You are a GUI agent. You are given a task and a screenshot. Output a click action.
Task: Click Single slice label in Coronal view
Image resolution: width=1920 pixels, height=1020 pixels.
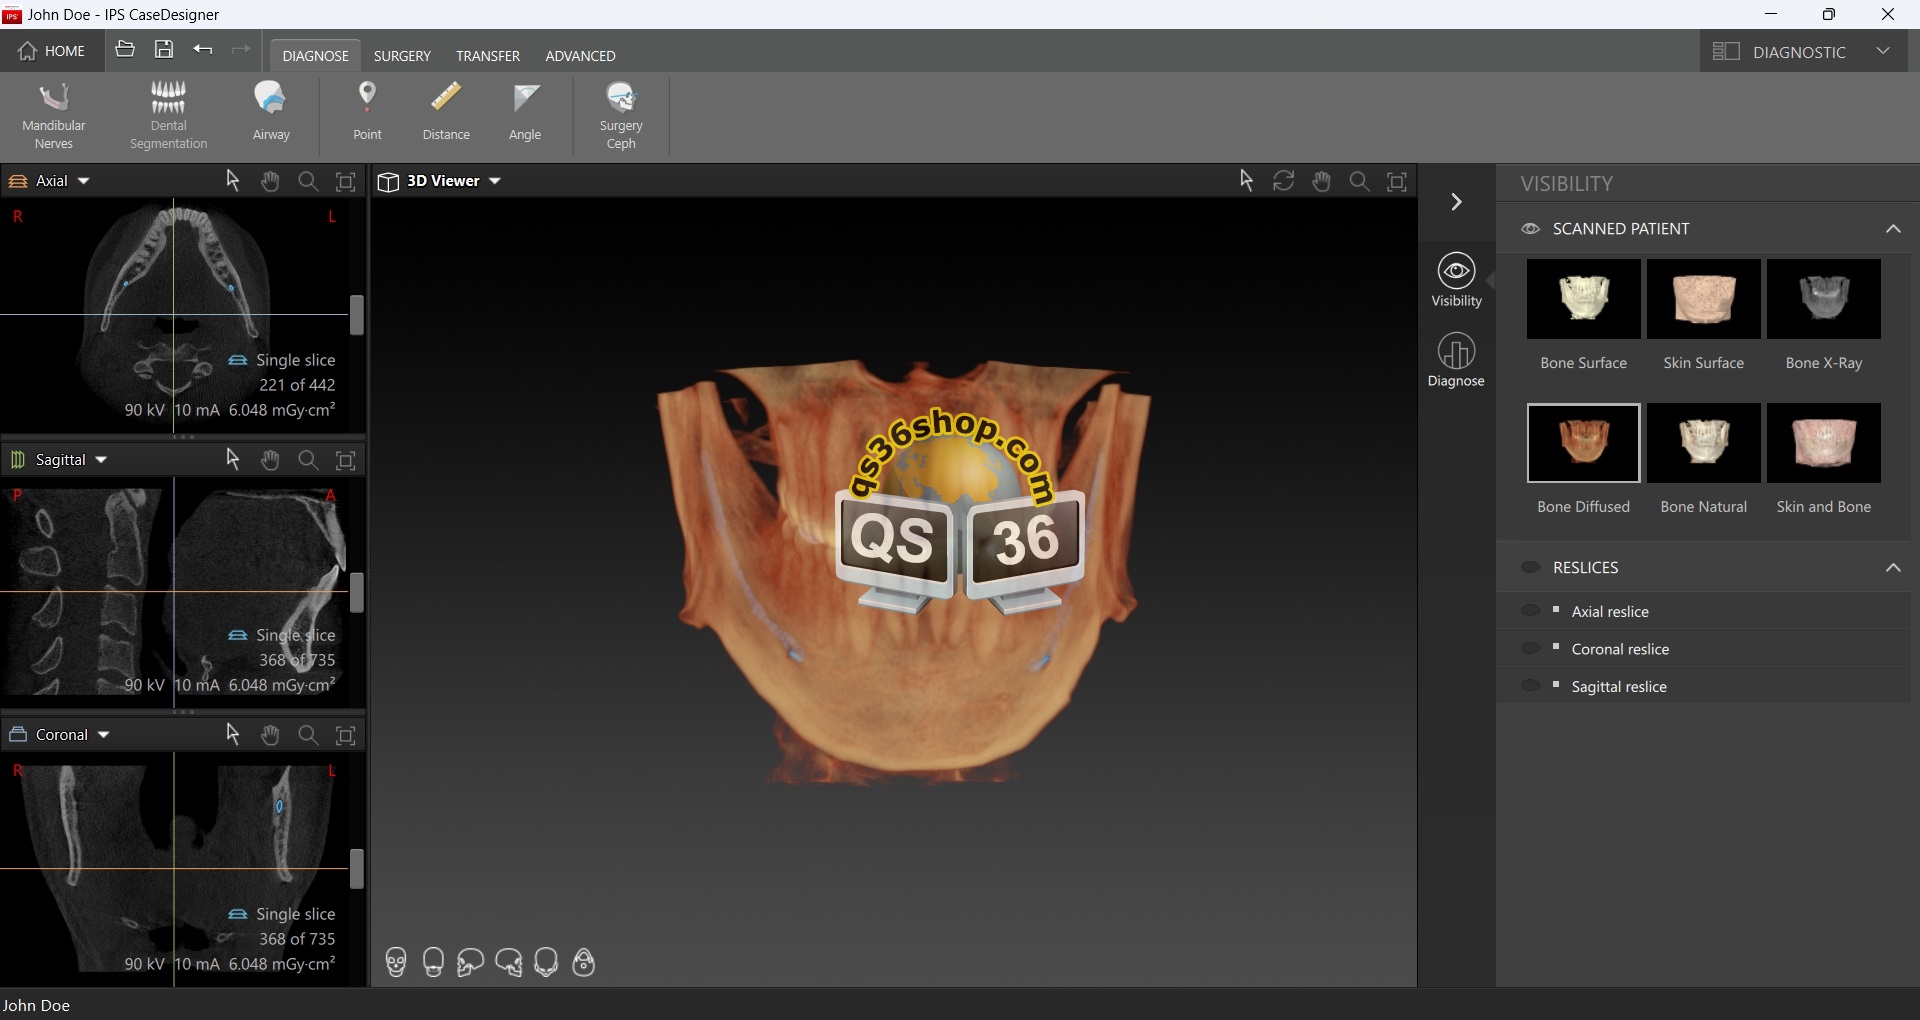[295, 914]
